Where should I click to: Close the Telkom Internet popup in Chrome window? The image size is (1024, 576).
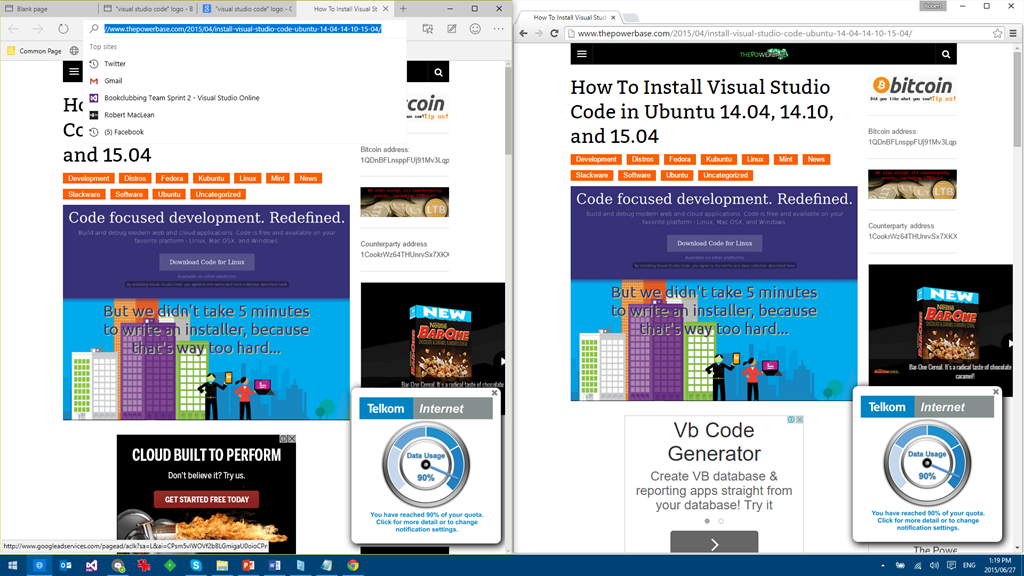(x=996, y=393)
